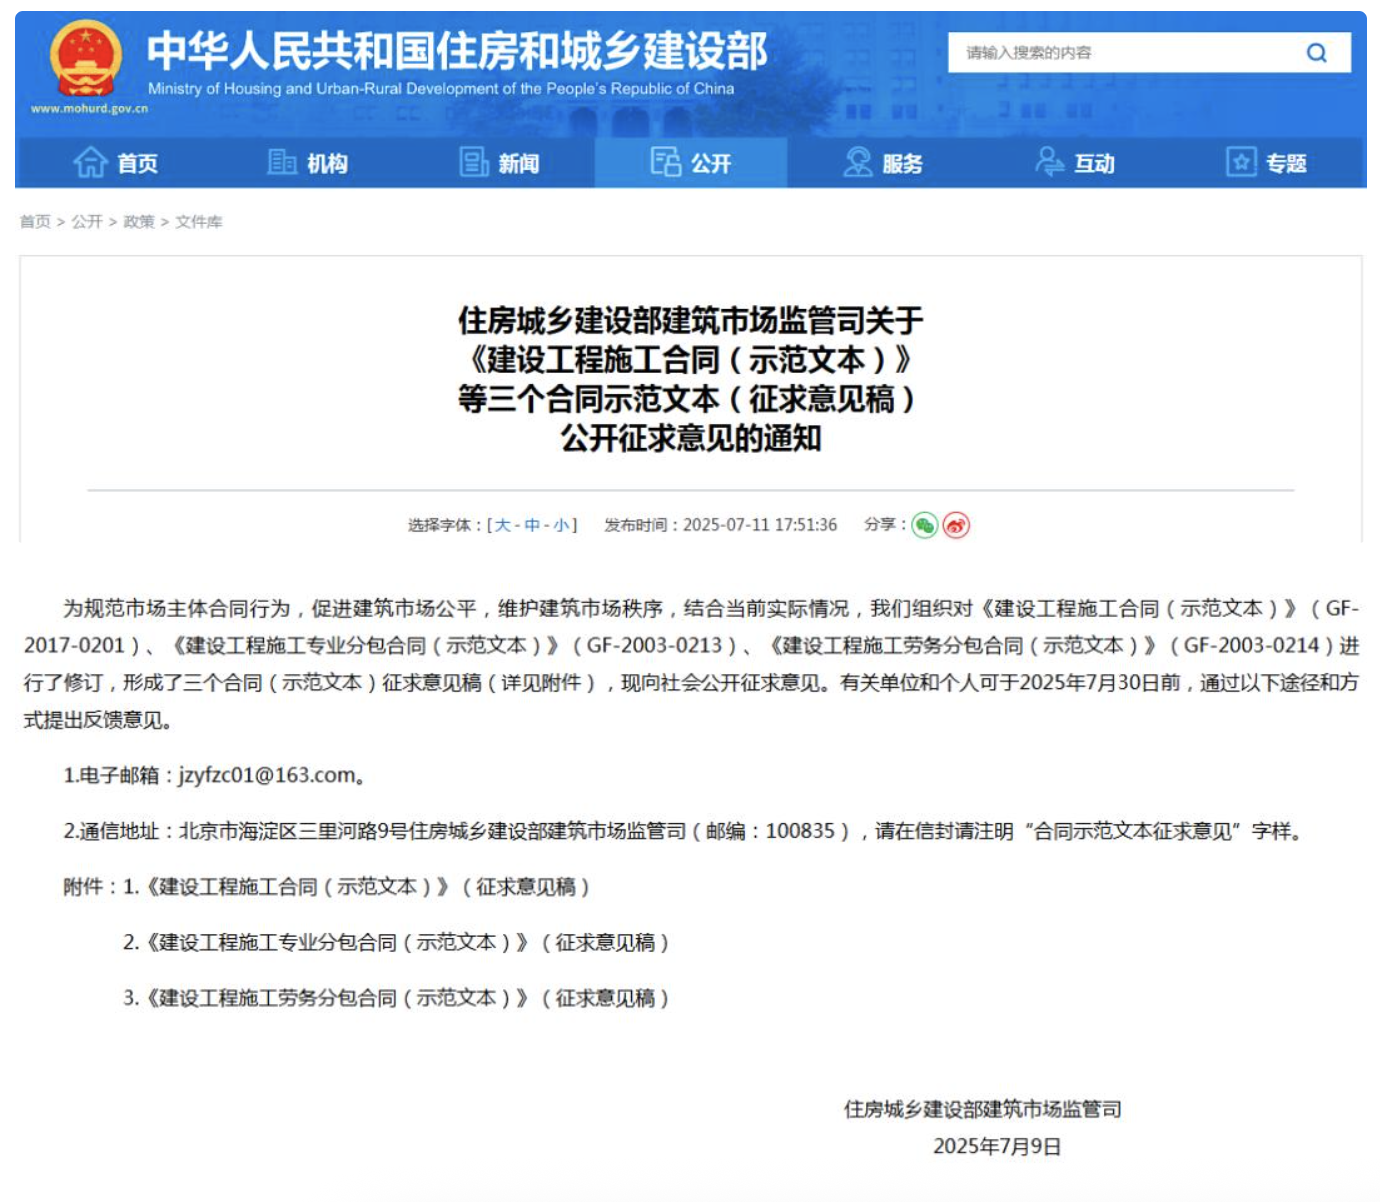Open the 首页 navigation tab
Screen dimensions: 1380x1202
coord(116,162)
